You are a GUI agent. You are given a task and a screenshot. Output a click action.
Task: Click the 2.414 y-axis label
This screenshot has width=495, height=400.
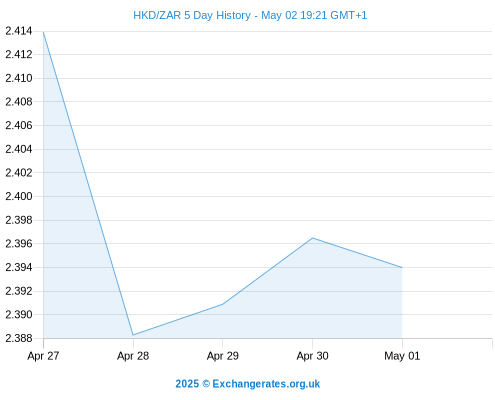click(x=19, y=31)
